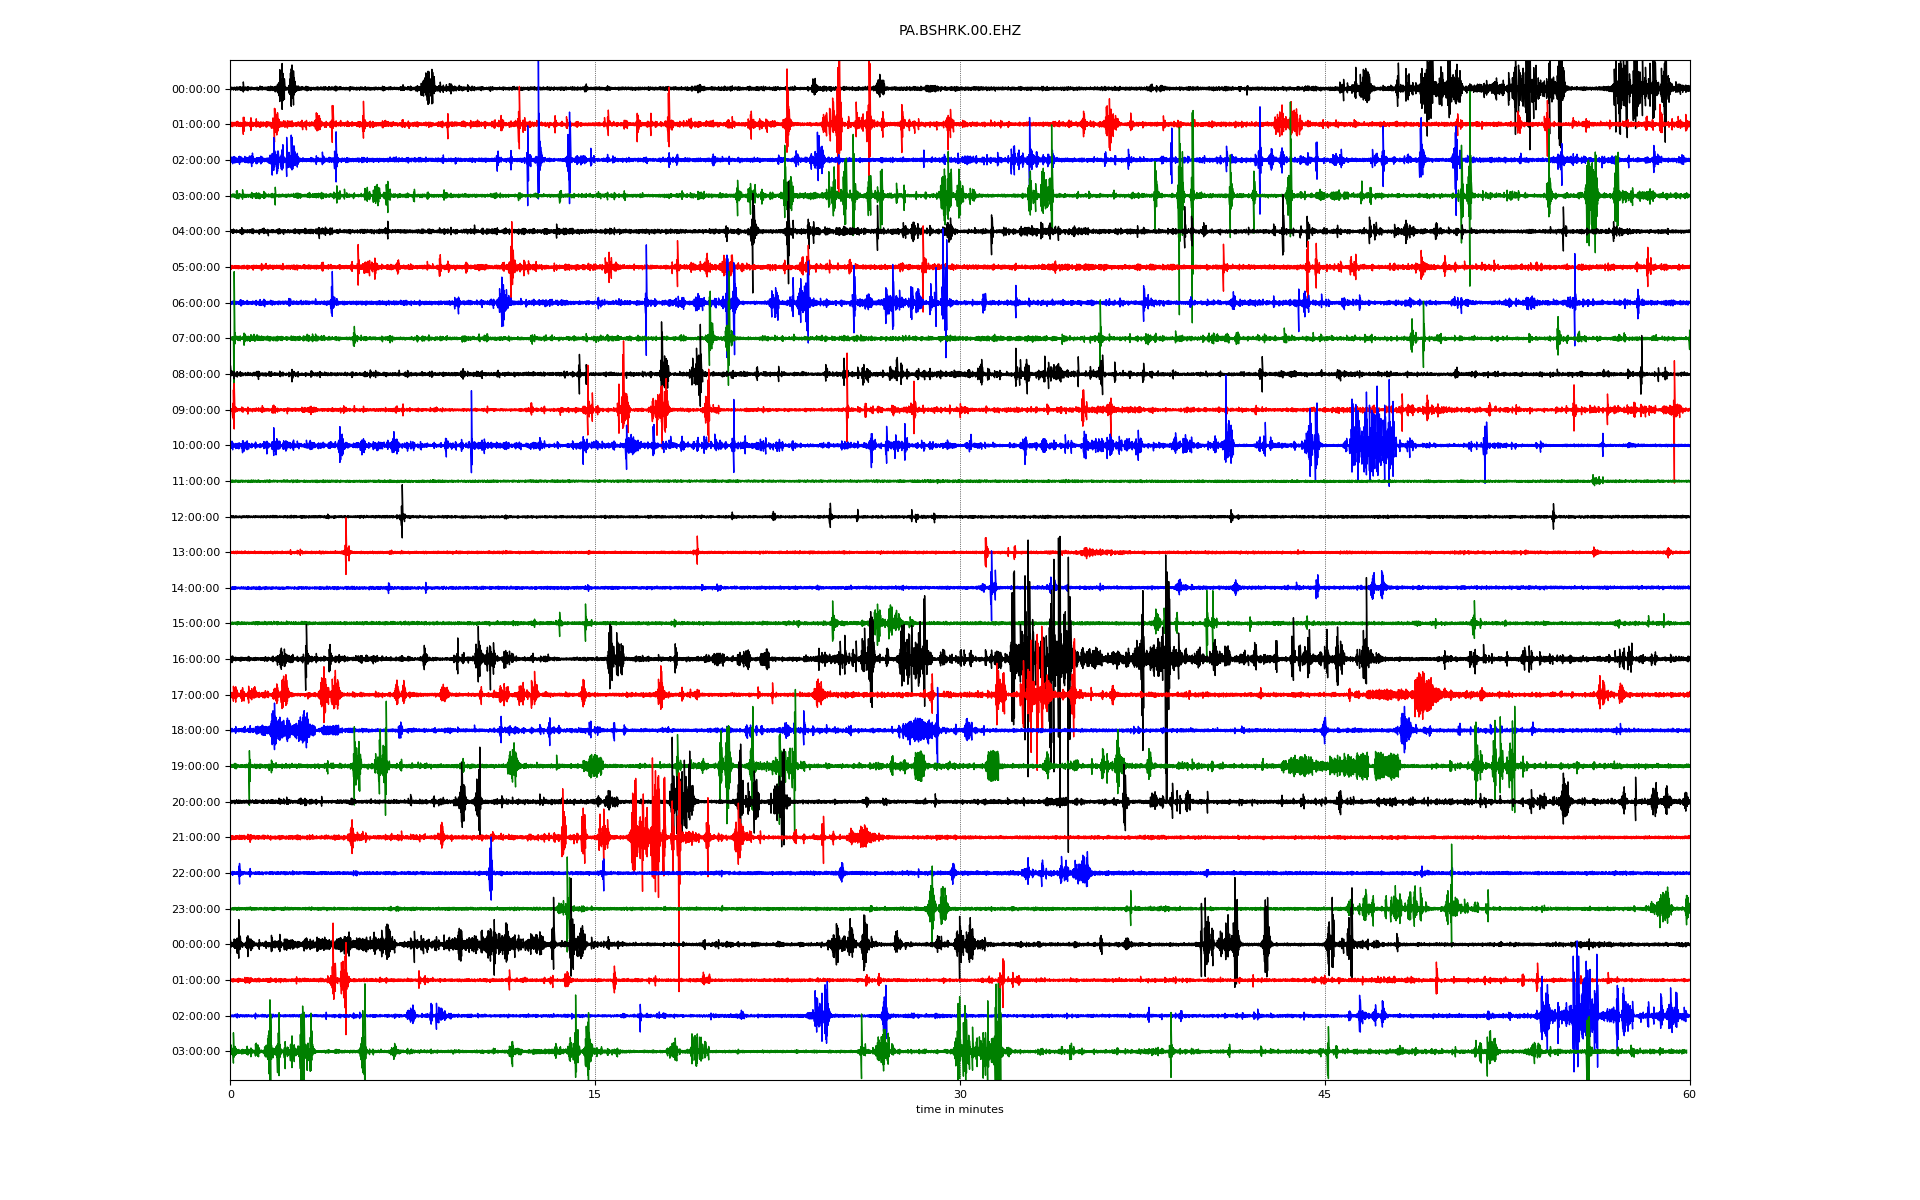
Task: Select the 11:00:00 time label
Action: (x=195, y=482)
